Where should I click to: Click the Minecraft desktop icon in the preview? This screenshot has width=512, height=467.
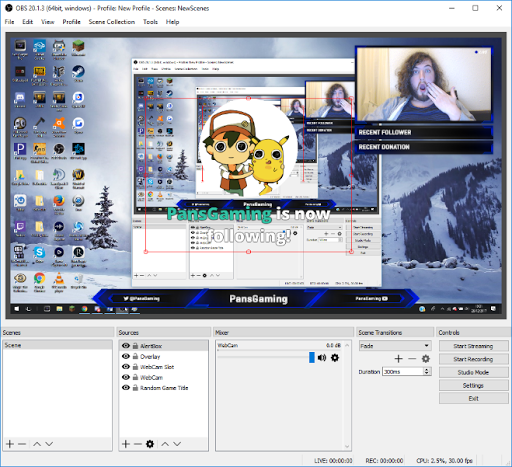tap(78, 46)
